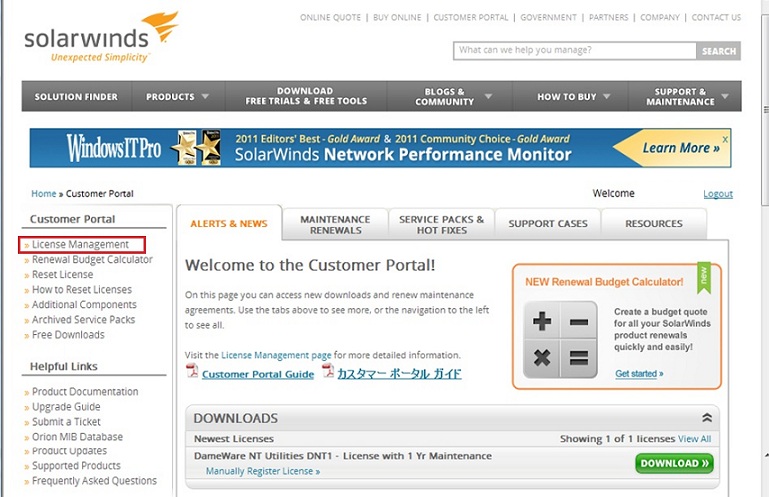Open Online Quote top link
769x497 pixels.
(331, 17)
